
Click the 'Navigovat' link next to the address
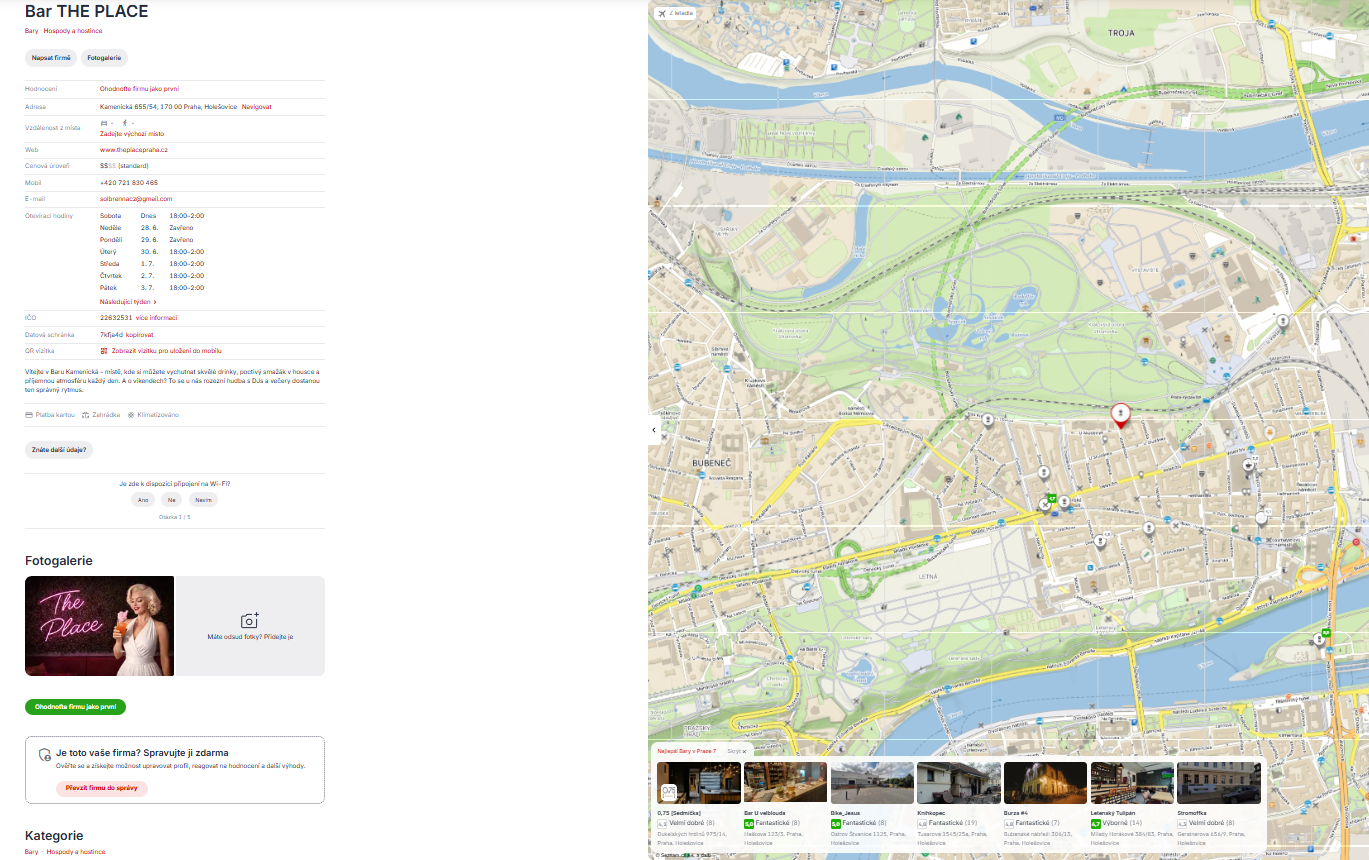[256, 106]
